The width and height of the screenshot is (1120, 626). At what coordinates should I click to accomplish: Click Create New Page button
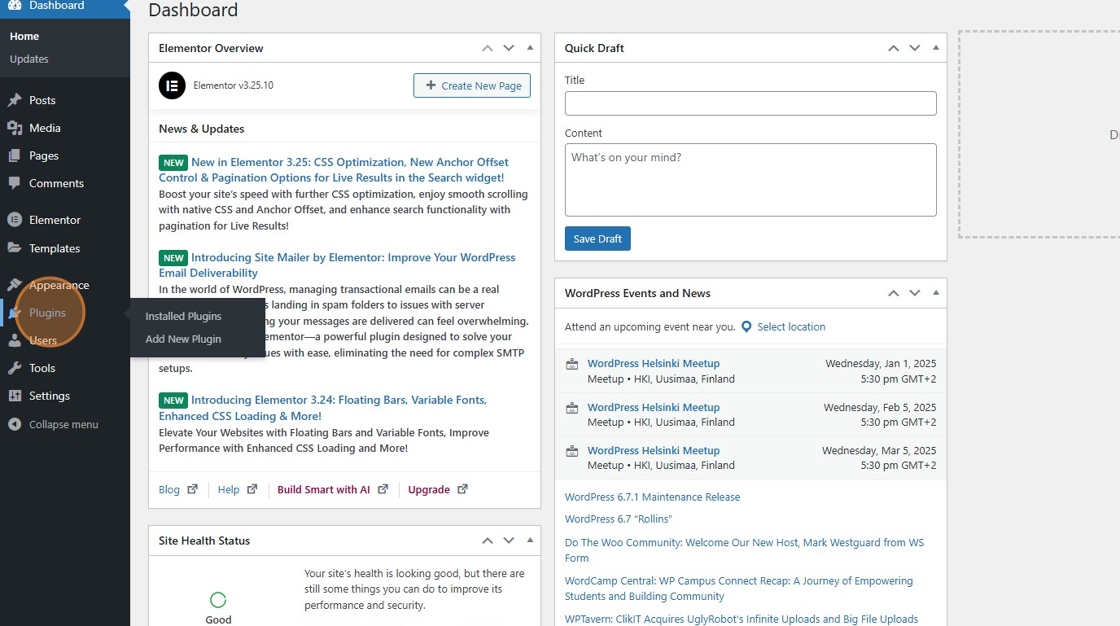pos(472,86)
